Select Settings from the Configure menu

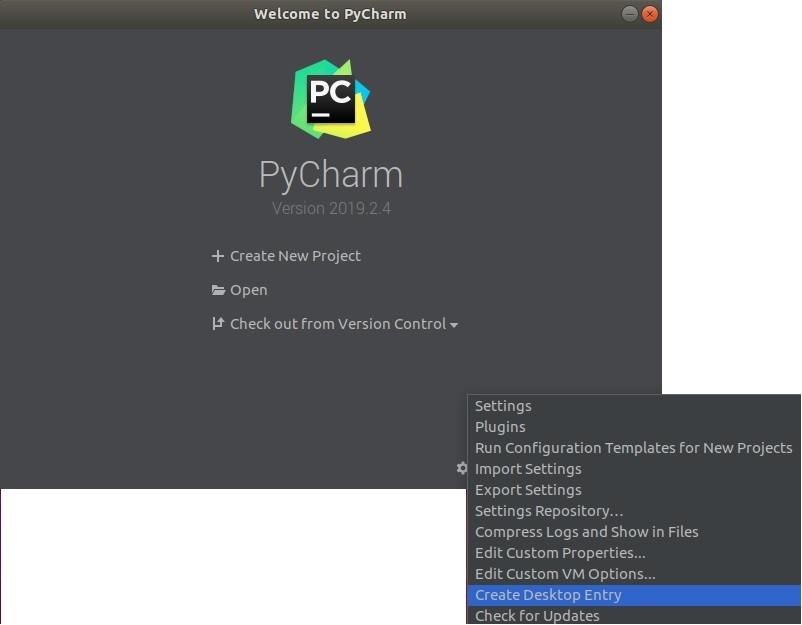click(x=634, y=406)
